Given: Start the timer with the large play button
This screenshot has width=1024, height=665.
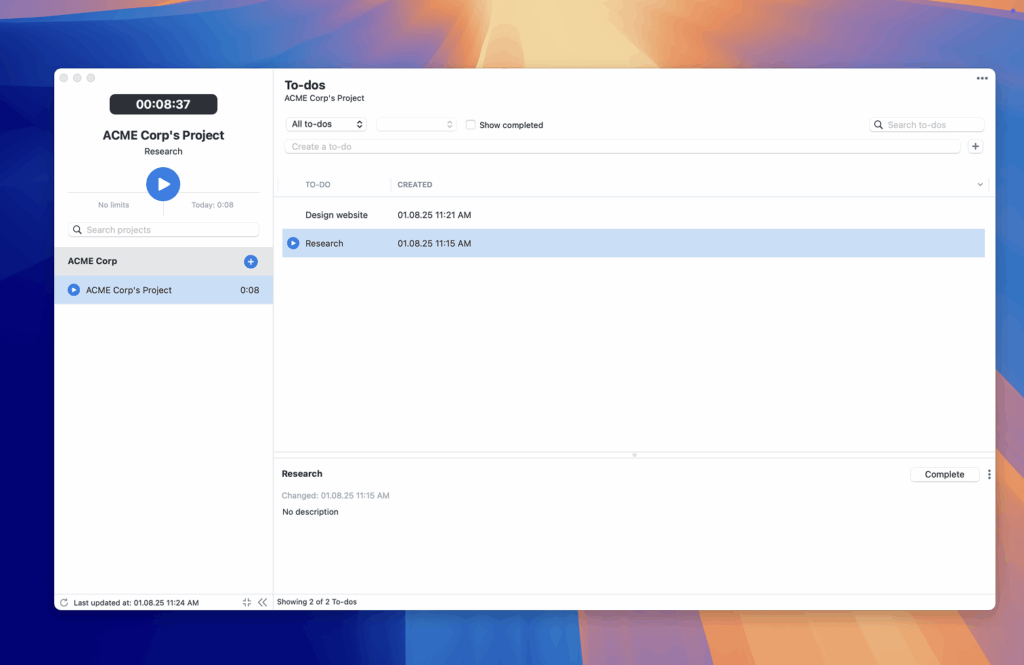Looking at the screenshot, I should click(163, 184).
